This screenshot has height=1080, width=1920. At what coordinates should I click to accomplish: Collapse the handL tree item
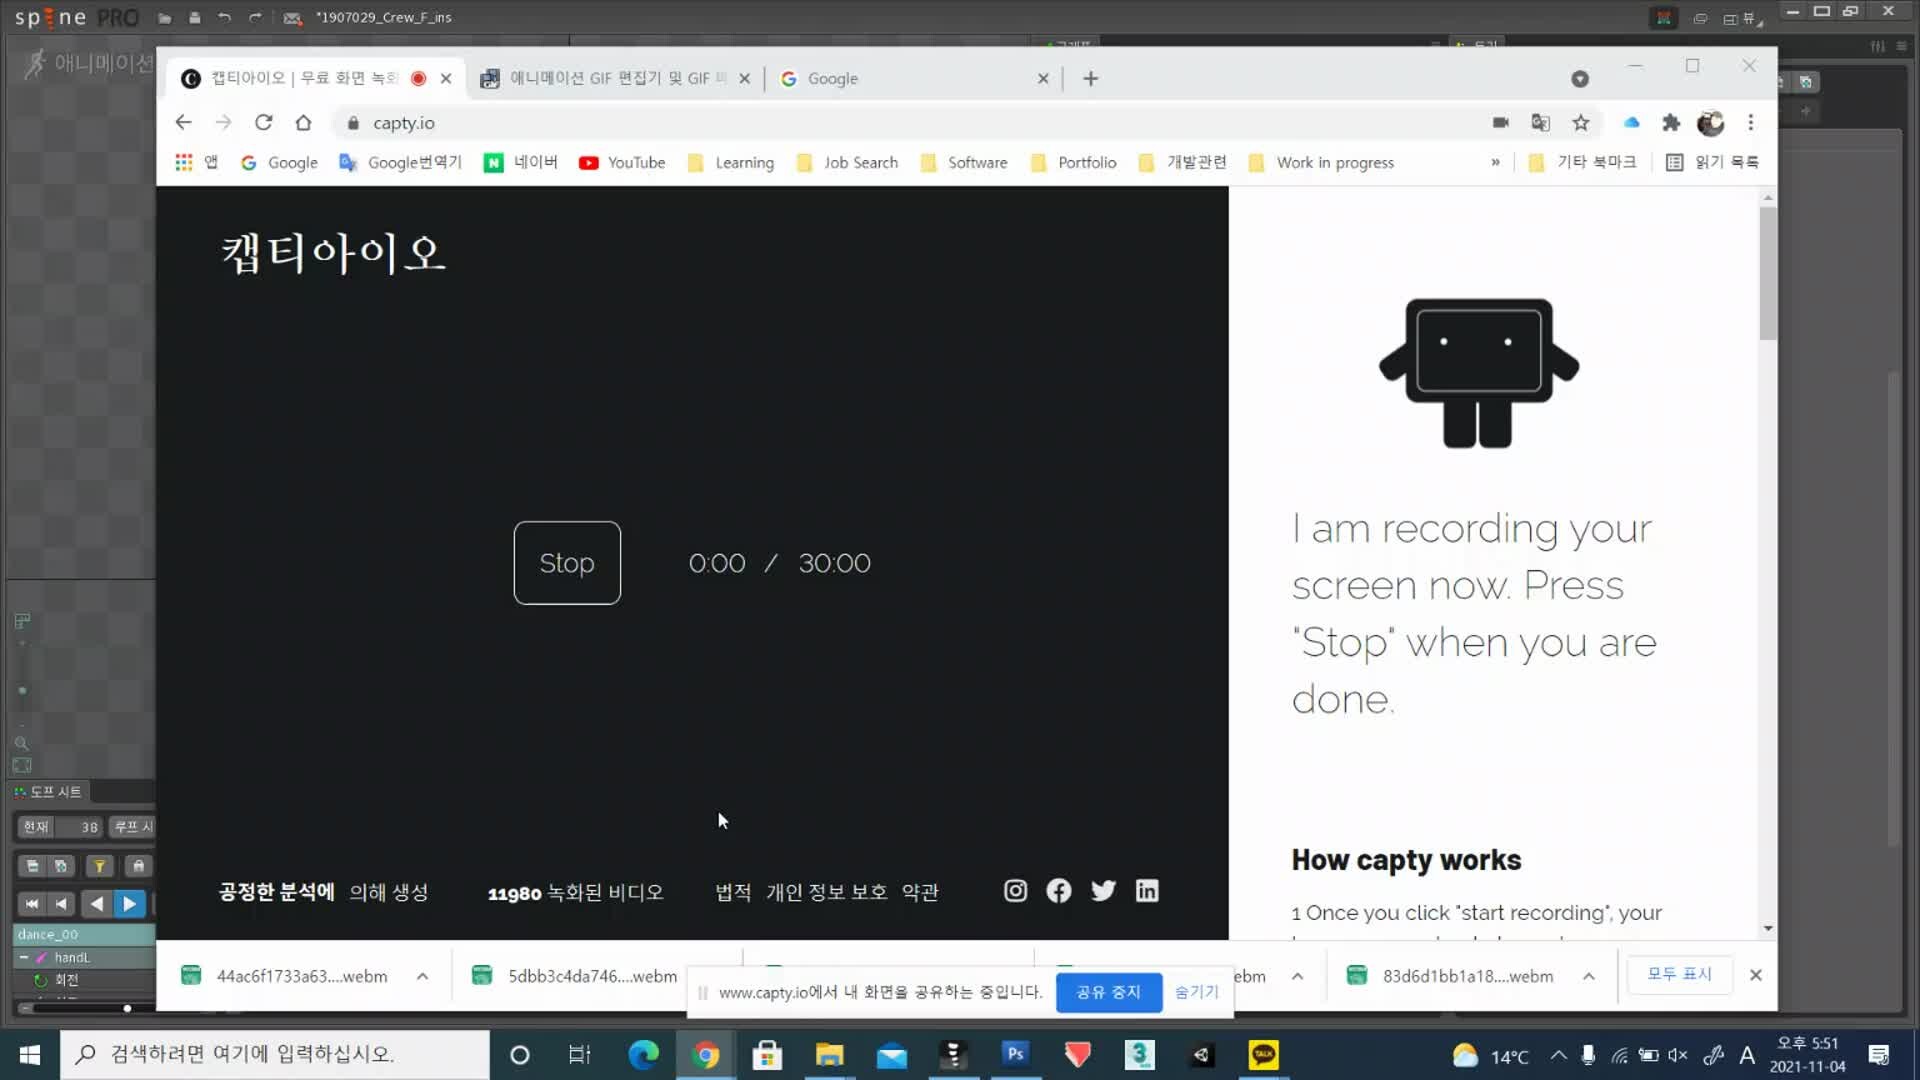coord(23,957)
